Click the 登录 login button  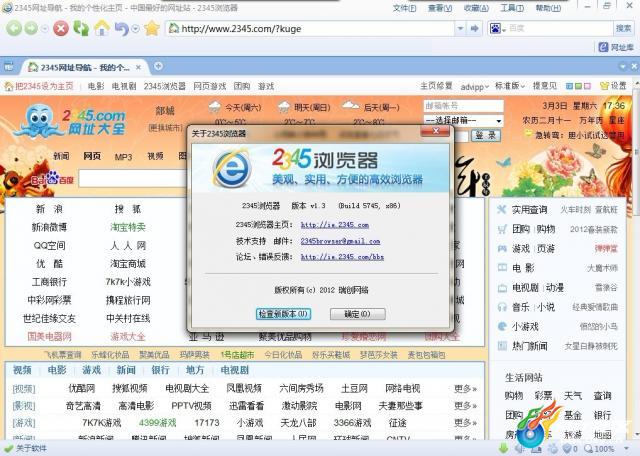pos(486,136)
